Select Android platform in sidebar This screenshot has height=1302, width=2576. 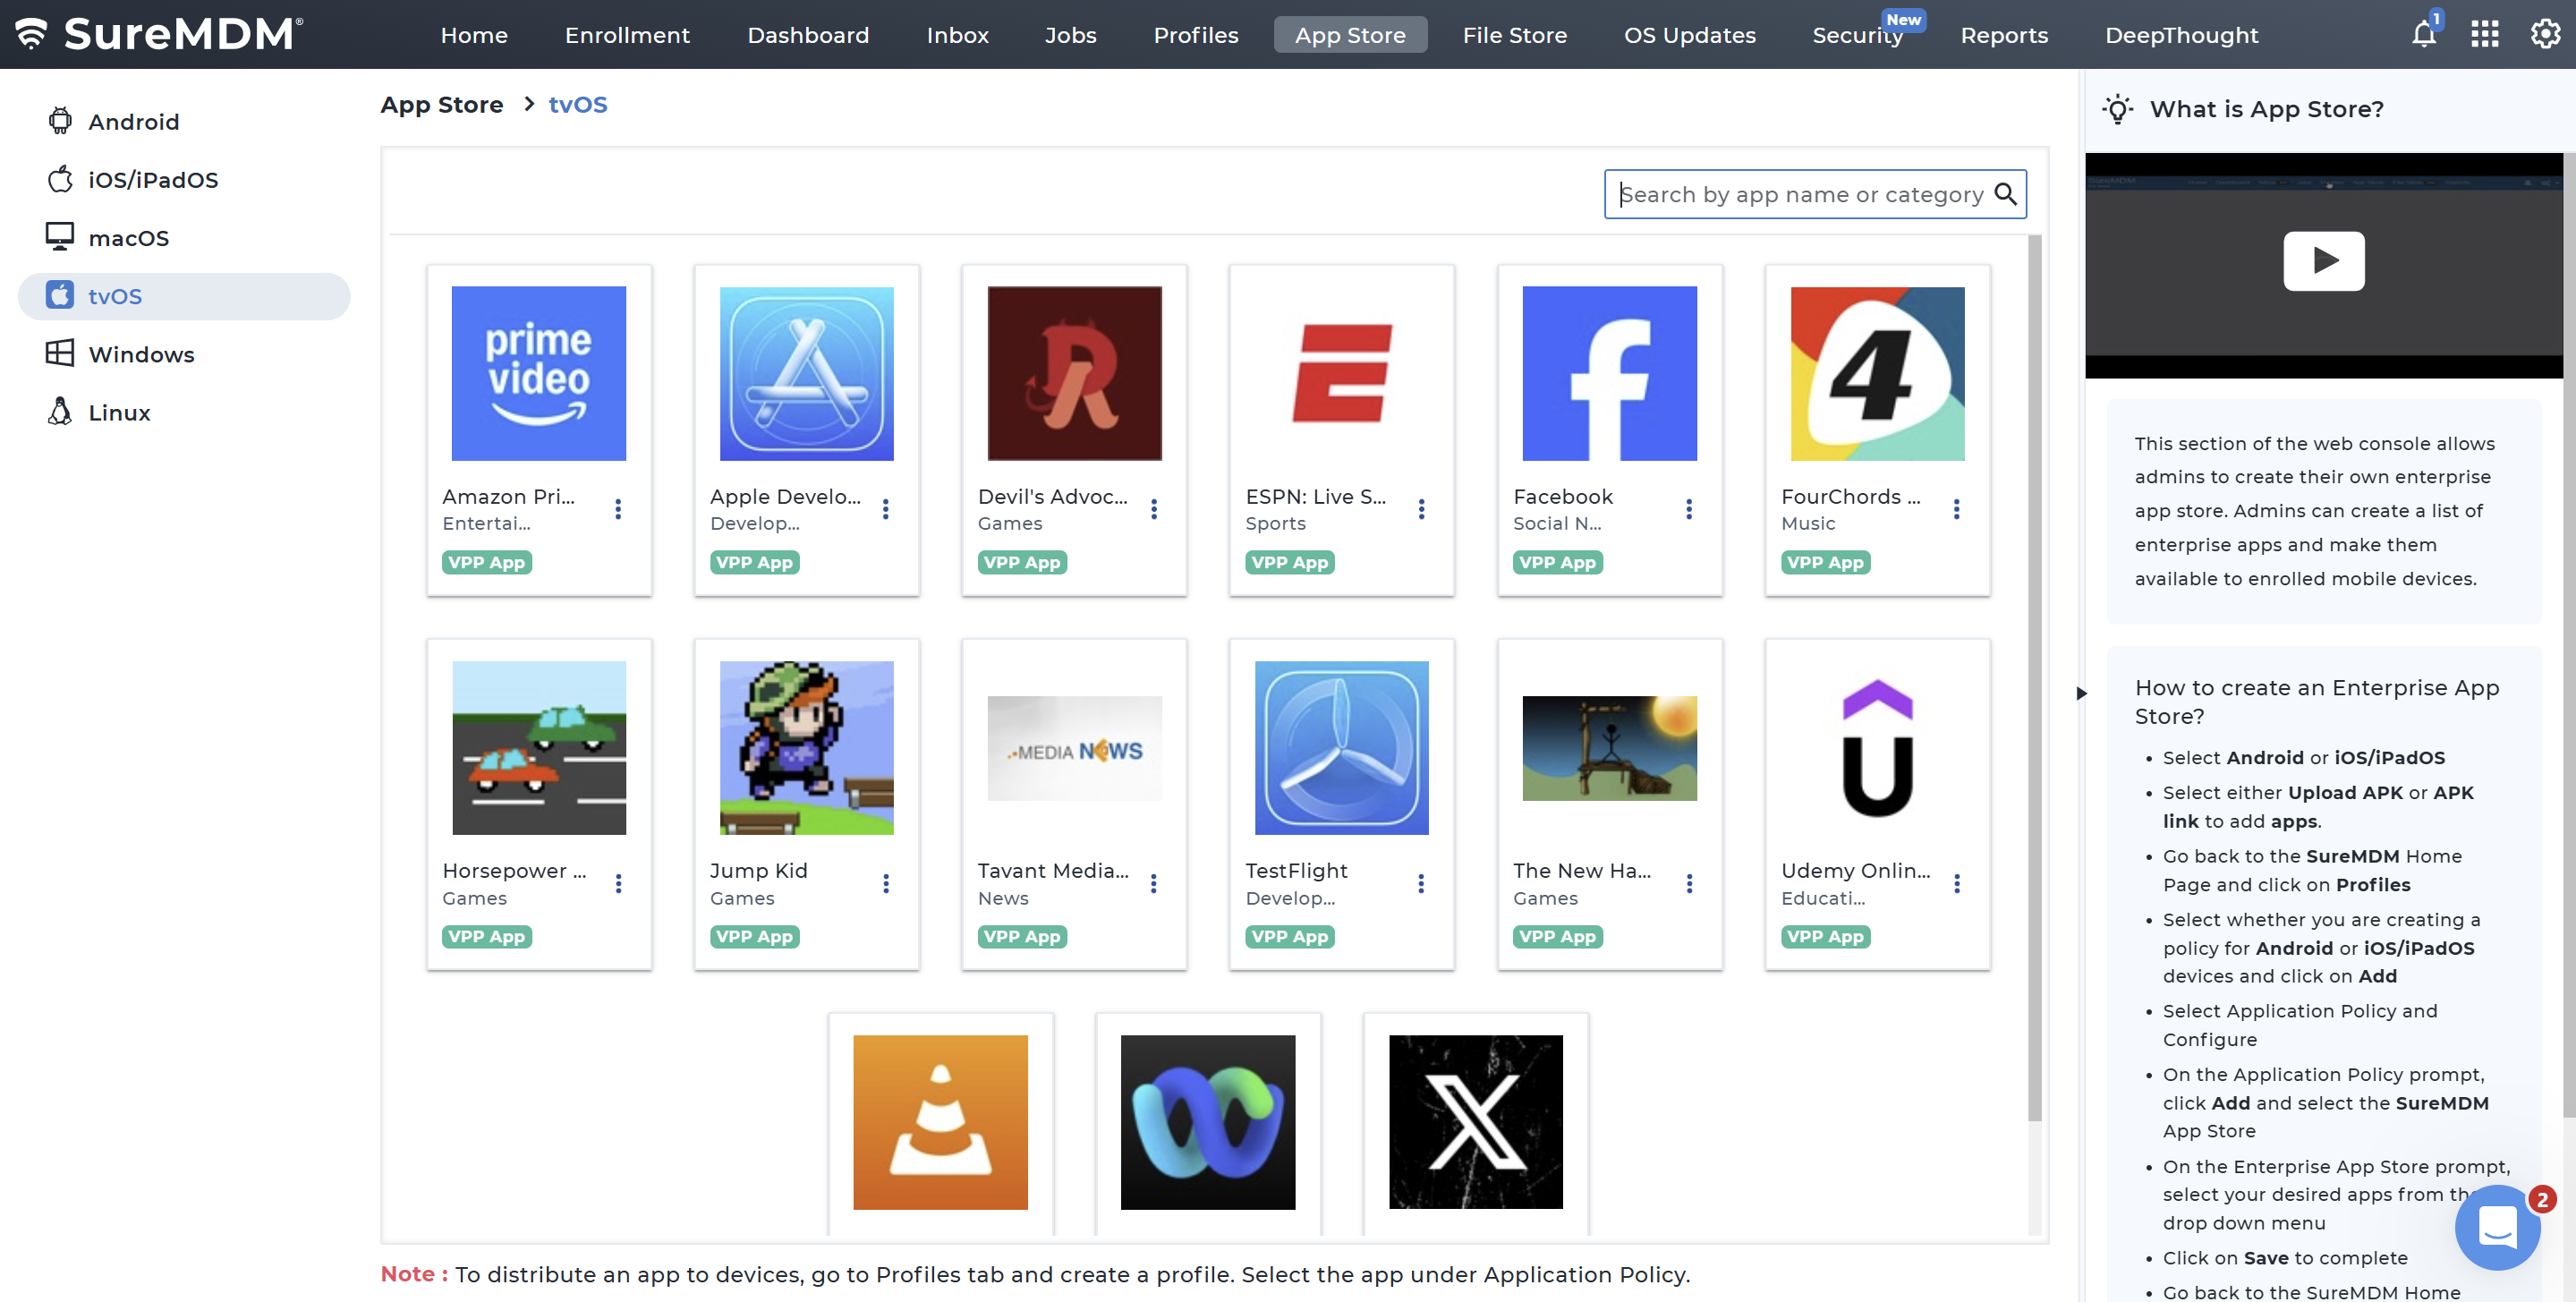point(184,121)
